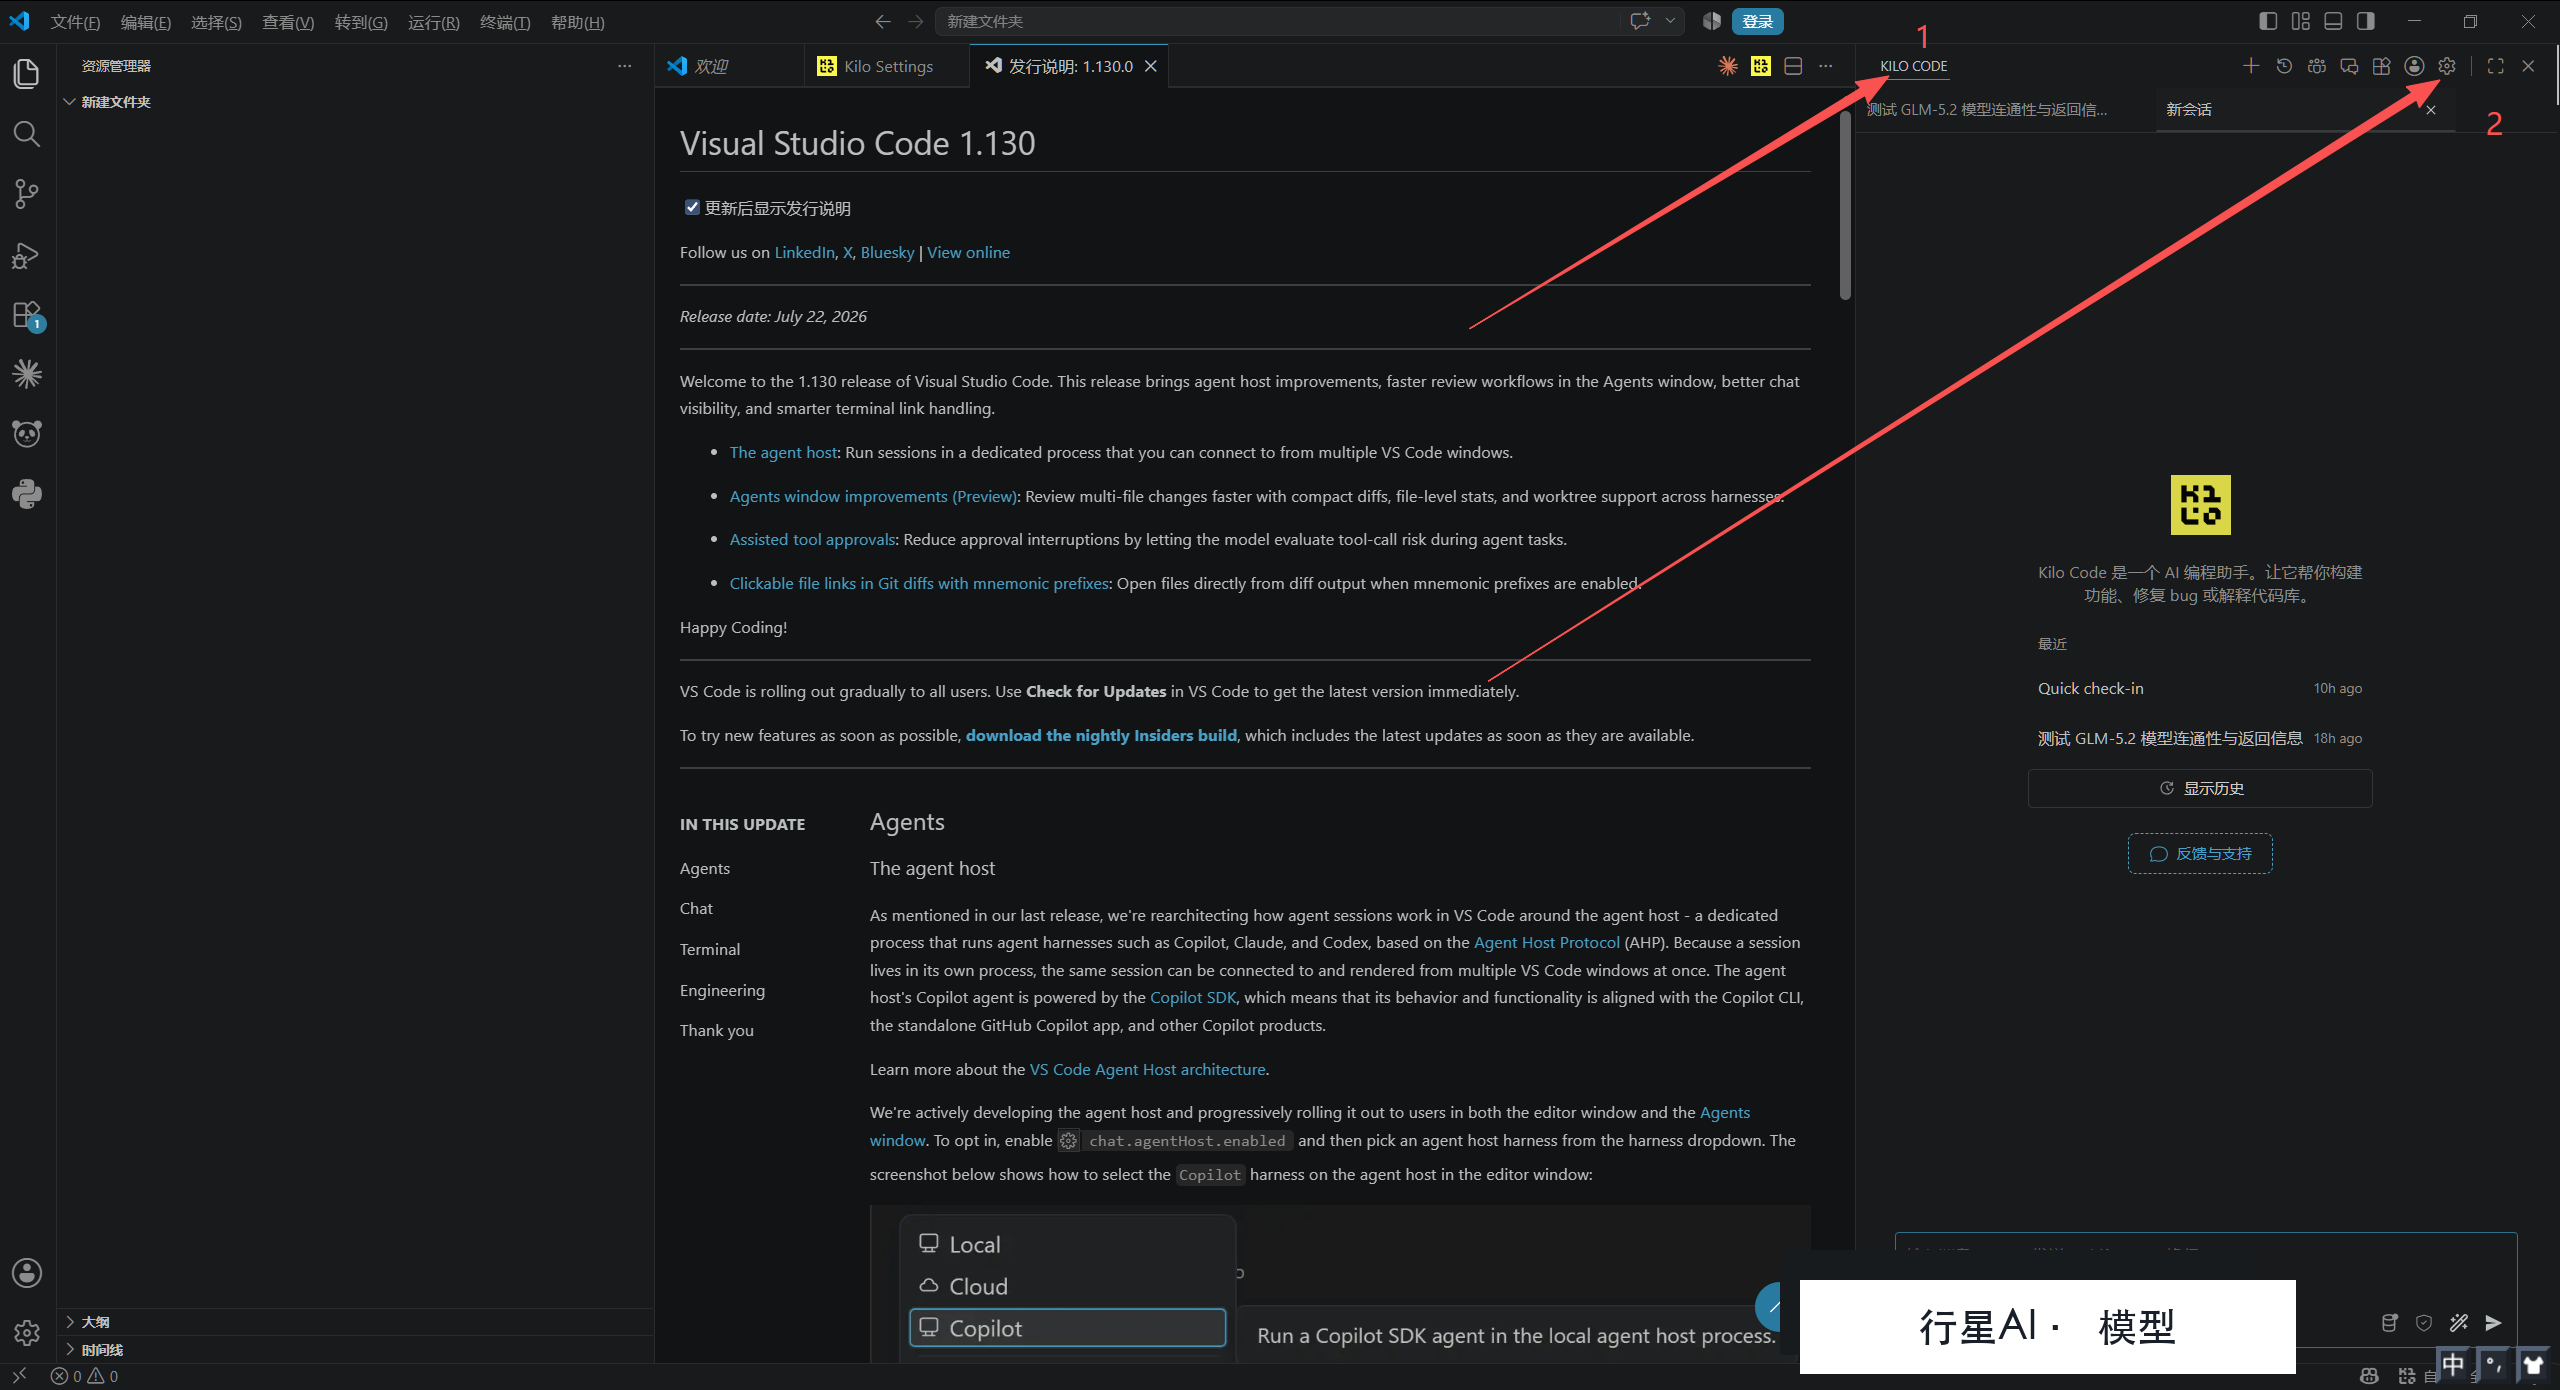Close the 新会话 session tab
The height and width of the screenshot is (1390, 2560).
tap(2431, 110)
